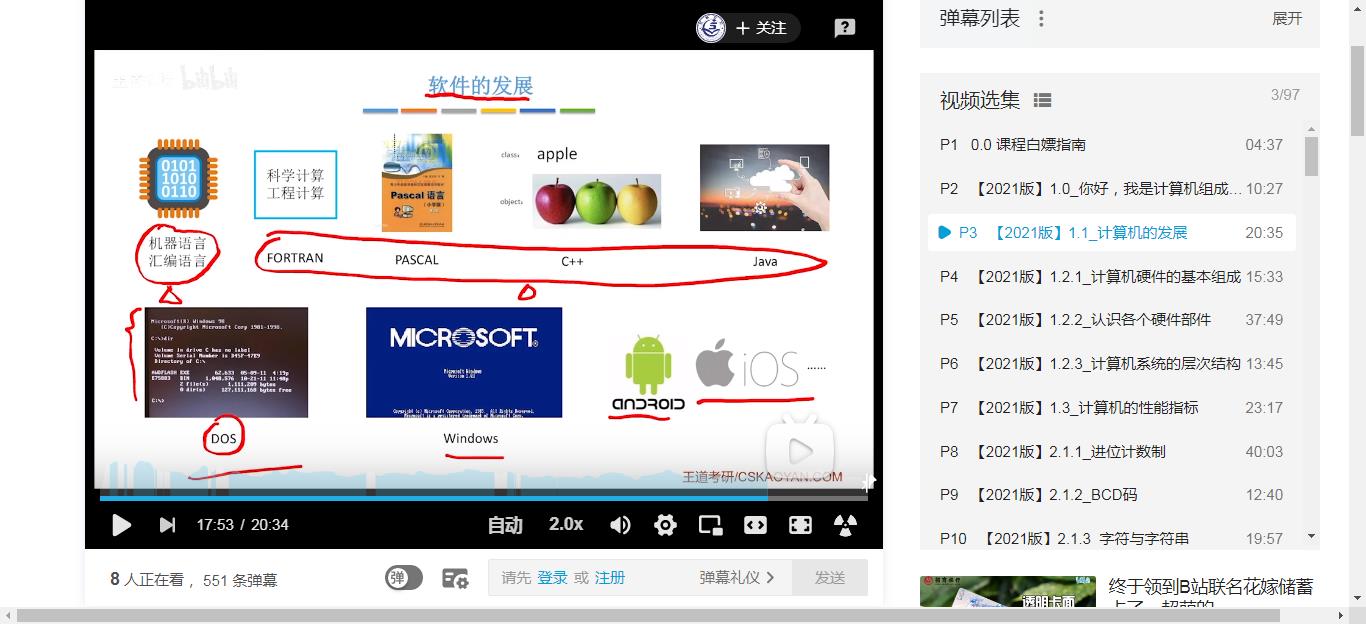This screenshot has width=1366, height=624.
Task: Click playlist scrollbar down arrow
Action: coord(1311,537)
